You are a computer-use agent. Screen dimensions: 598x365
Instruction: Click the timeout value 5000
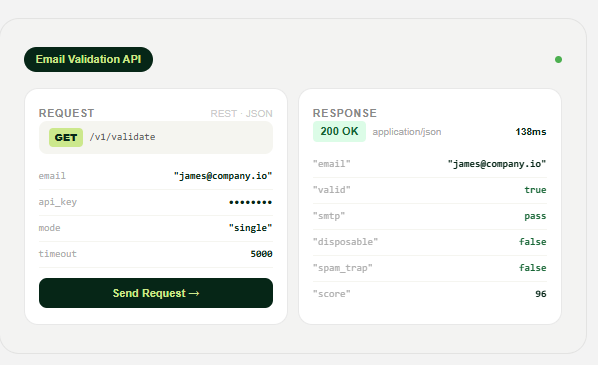point(261,254)
